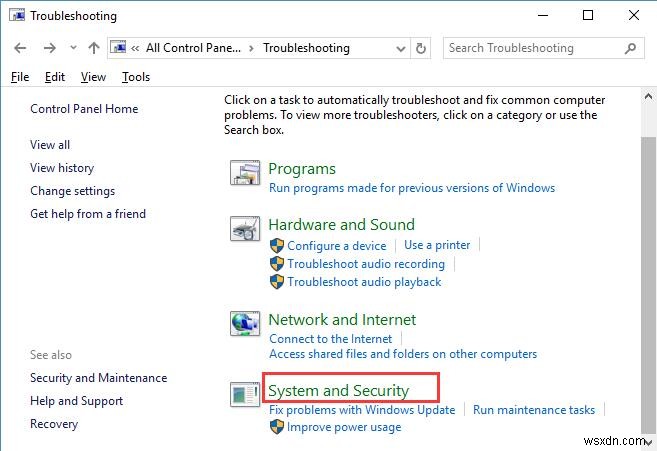Open the recent locations dropdown arrow
This screenshot has height=451, width=657.
[x=73, y=48]
